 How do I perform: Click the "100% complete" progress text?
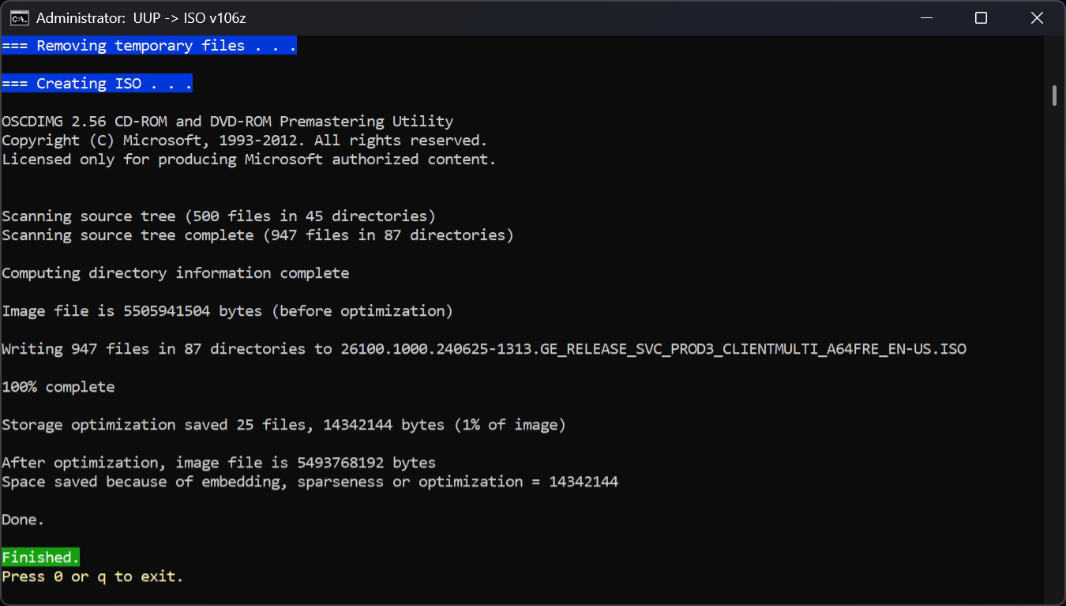[58, 387]
